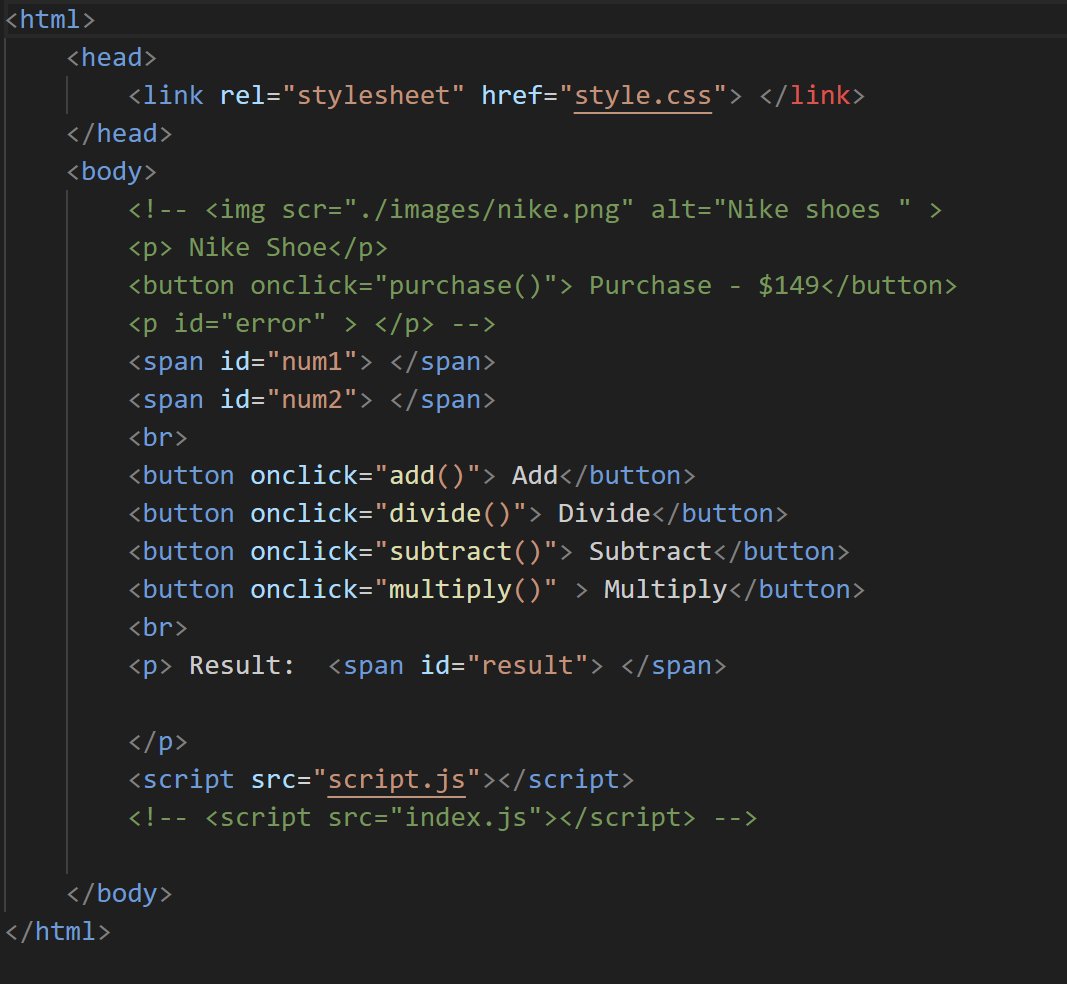Click the closing html tag
The width and height of the screenshot is (1067, 984).
pyautogui.click(x=58, y=932)
